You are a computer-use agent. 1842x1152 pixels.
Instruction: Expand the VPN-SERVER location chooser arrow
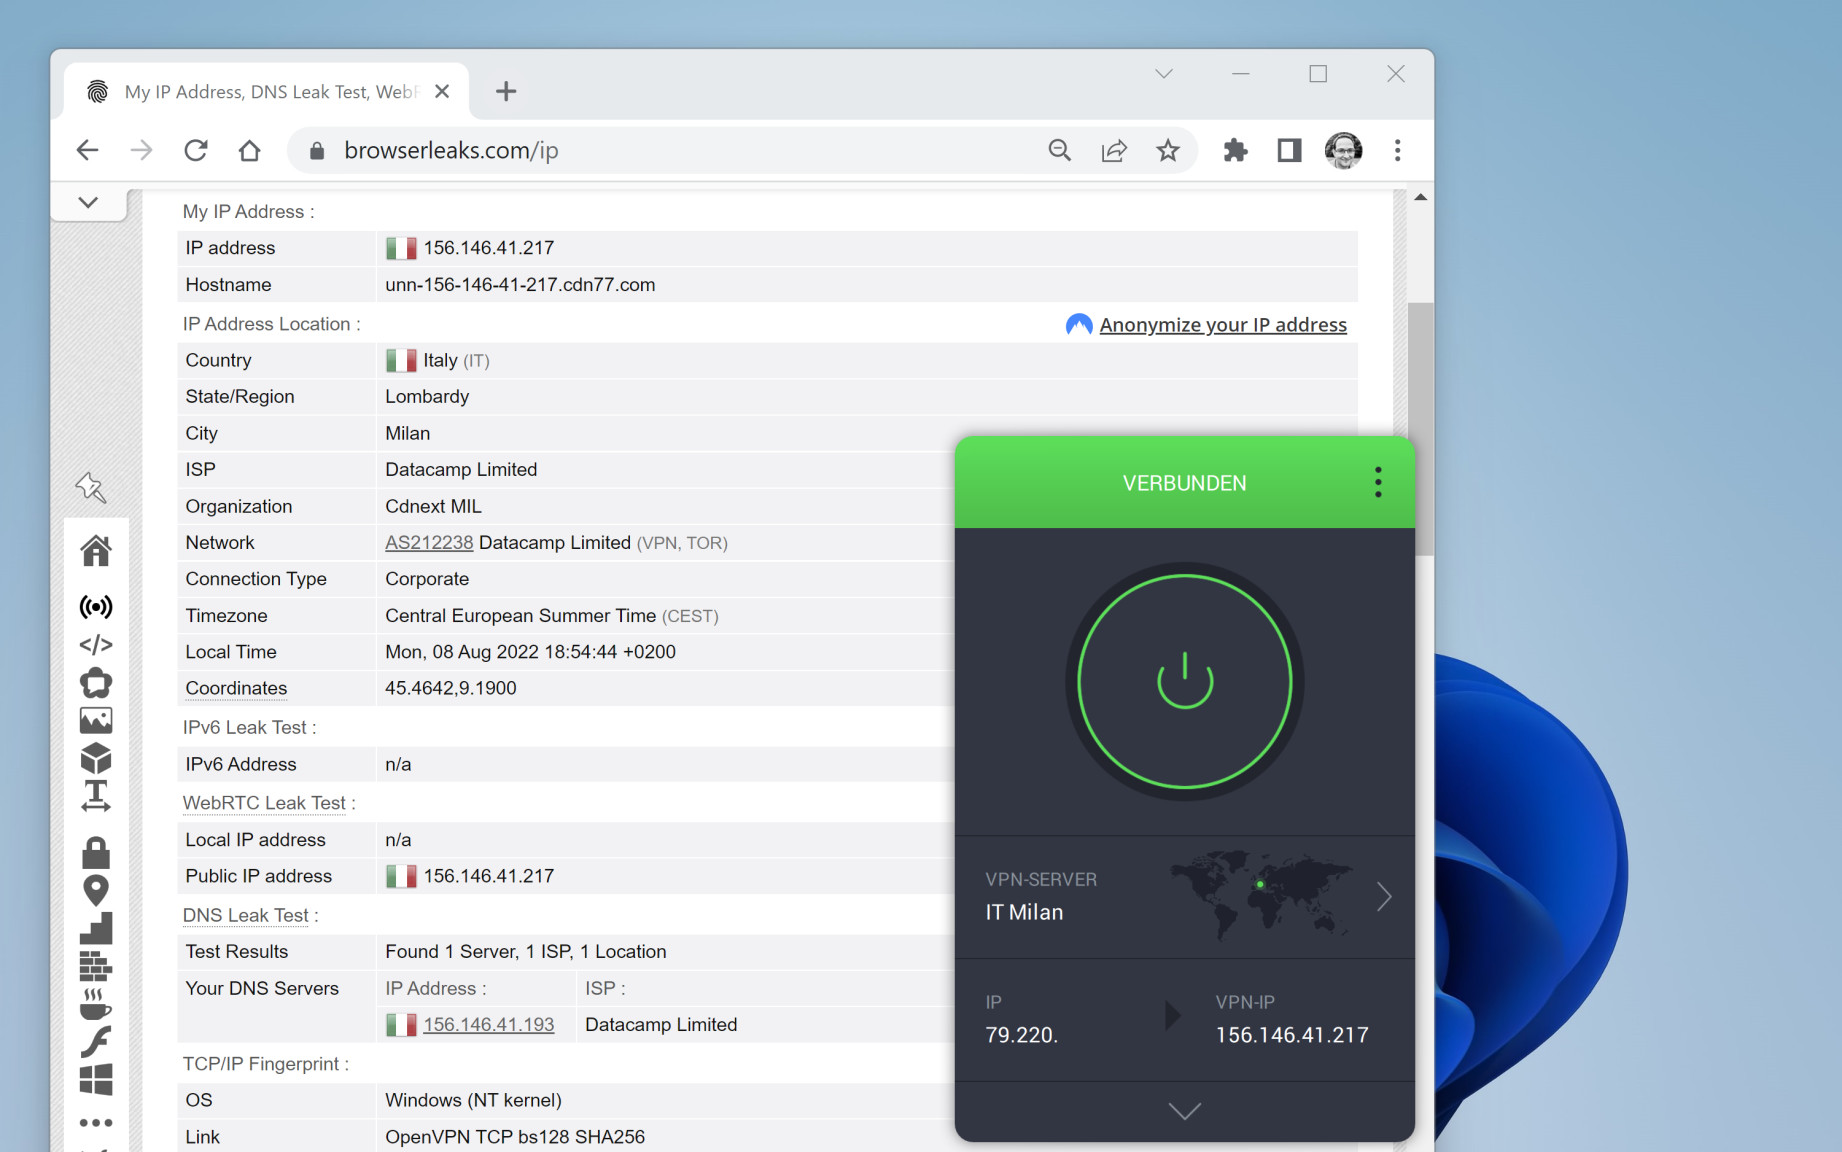click(x=1384, y=897)
